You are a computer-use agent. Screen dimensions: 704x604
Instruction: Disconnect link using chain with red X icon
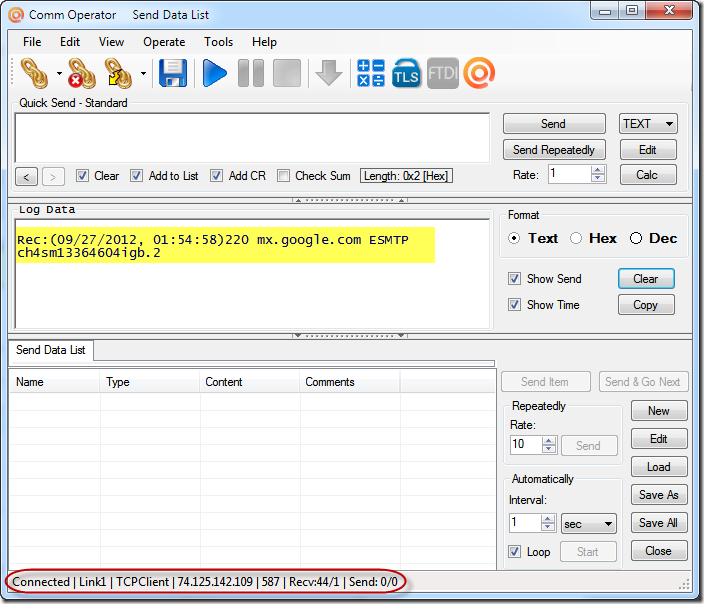[82, 73]
